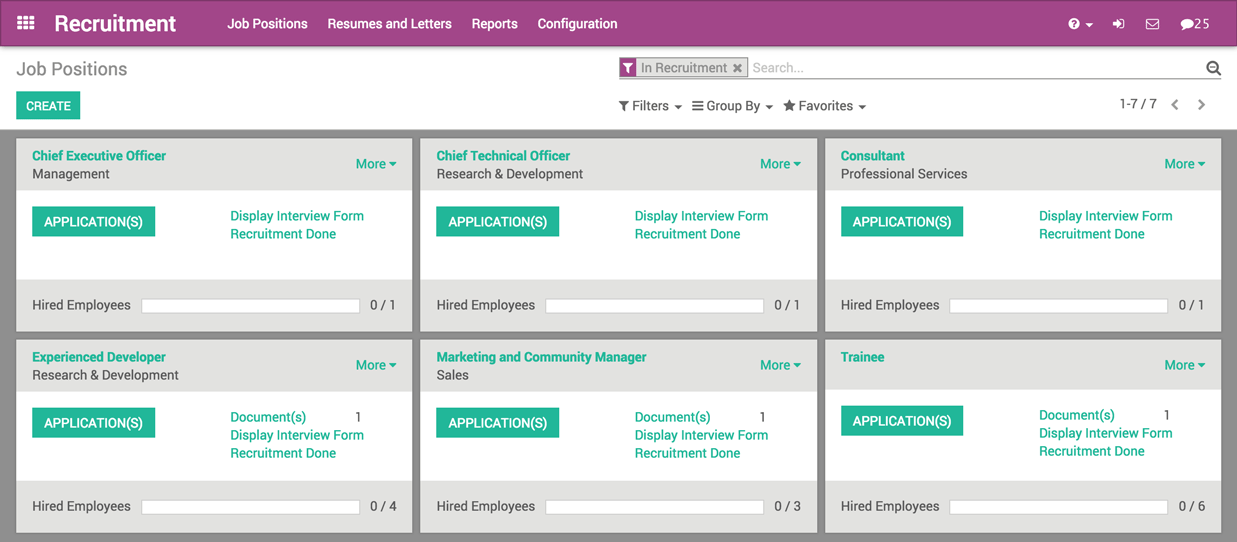Remove the In Recruitment filter tag
Image resolution: width=1237 pixels, height=542 pixels.
pyautogui.click(x=737, y=68)
